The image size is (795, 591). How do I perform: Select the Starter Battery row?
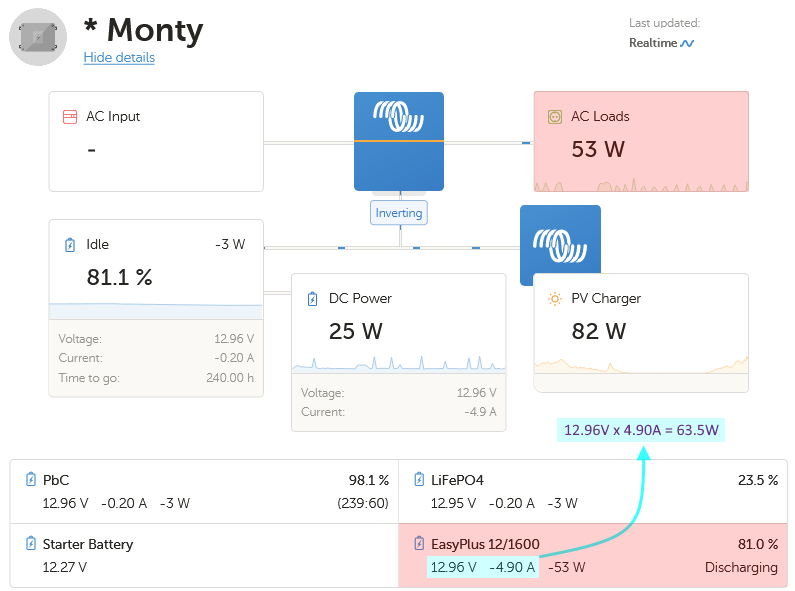204,555
